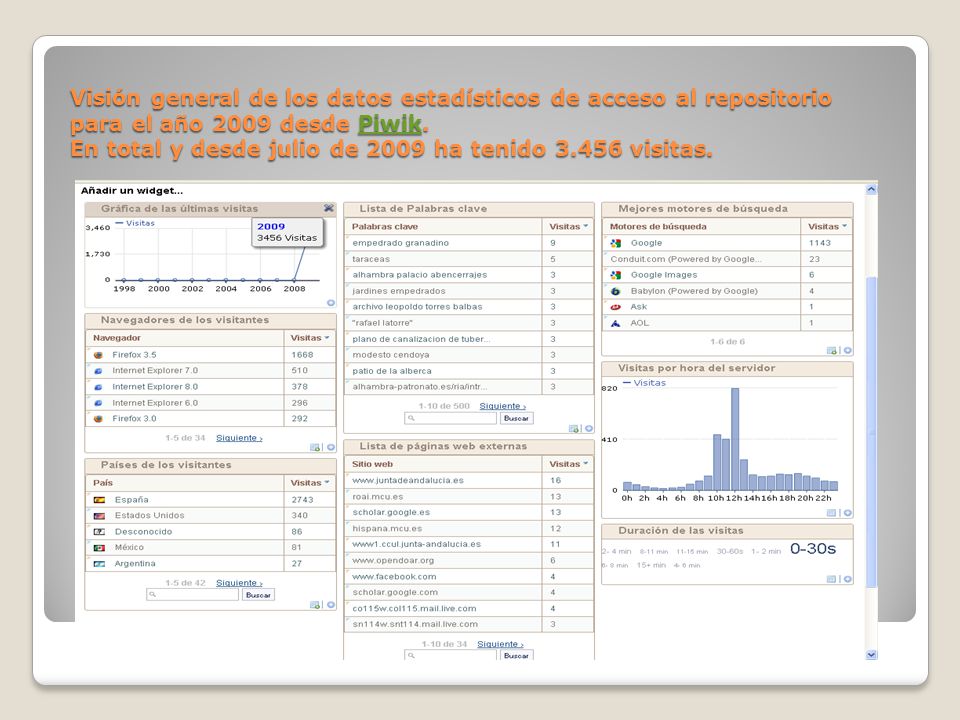960x720 pixels.
Task: Click the AOL search engine icon
Action: (x=616, y=323)
